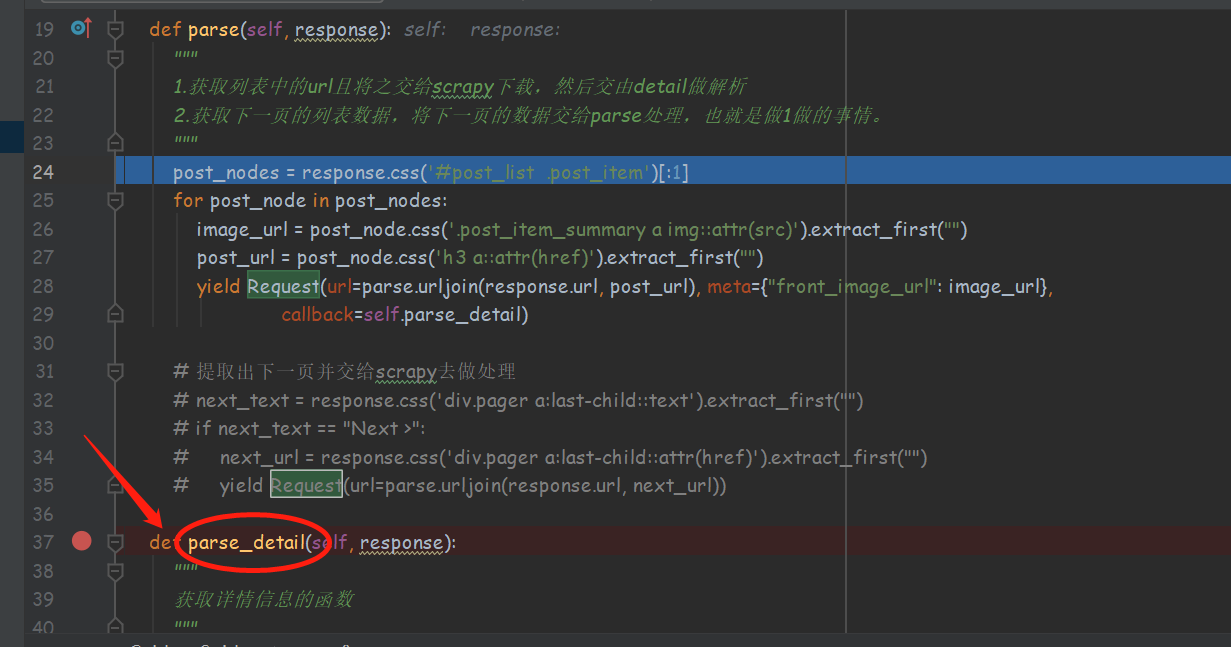Click the blank line 36 in the editor

[500, 514]
